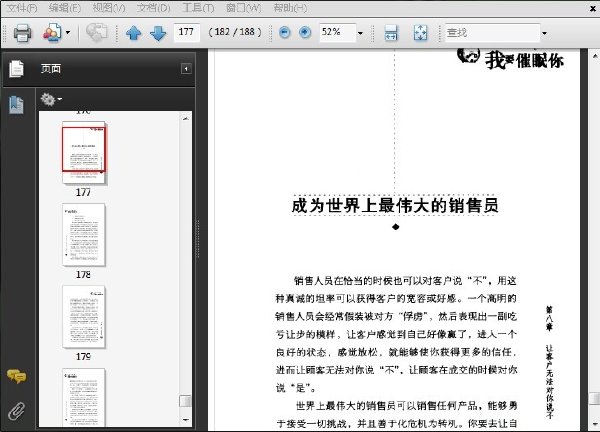Open the 文件(F) menu
600x432 pixels.
click(22, 8)
